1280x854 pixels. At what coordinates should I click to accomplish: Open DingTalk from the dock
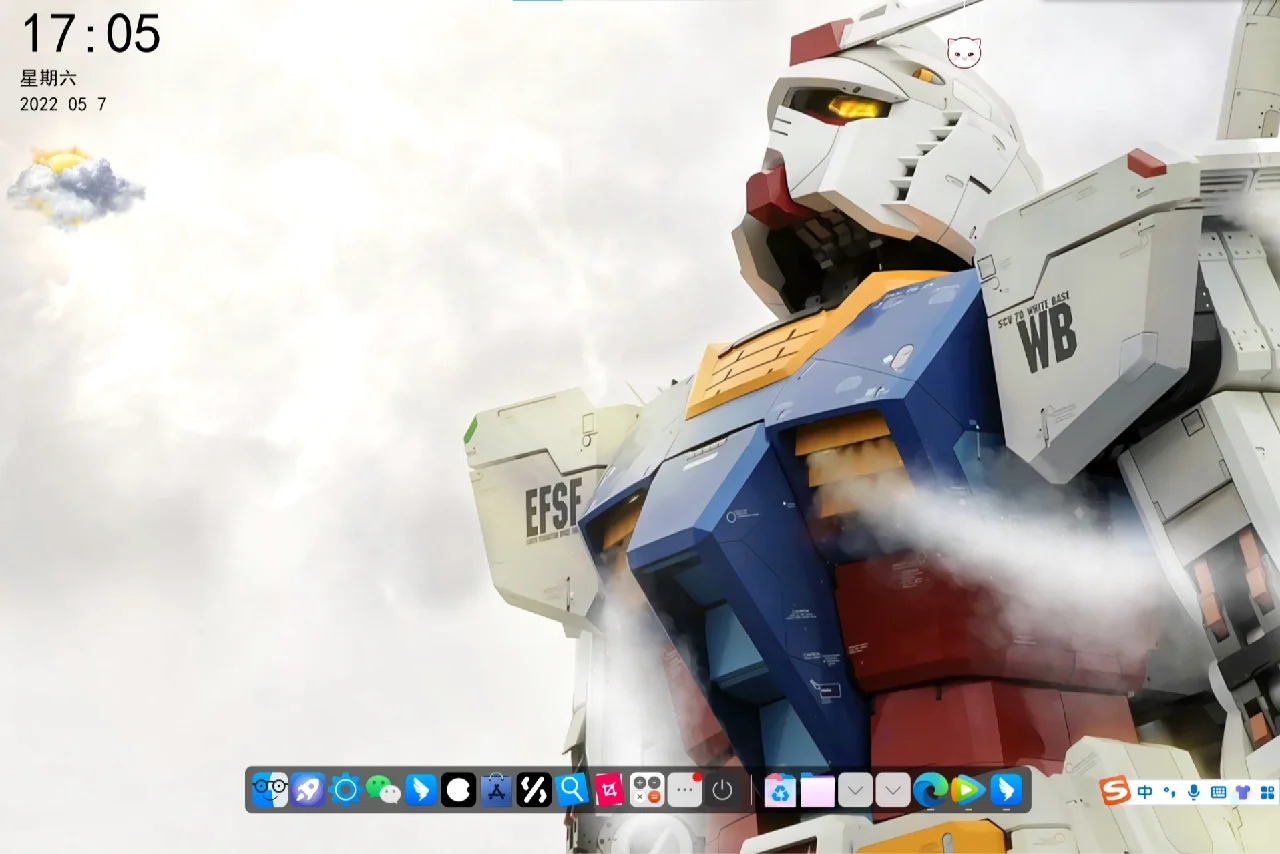(x=419, y=790)
